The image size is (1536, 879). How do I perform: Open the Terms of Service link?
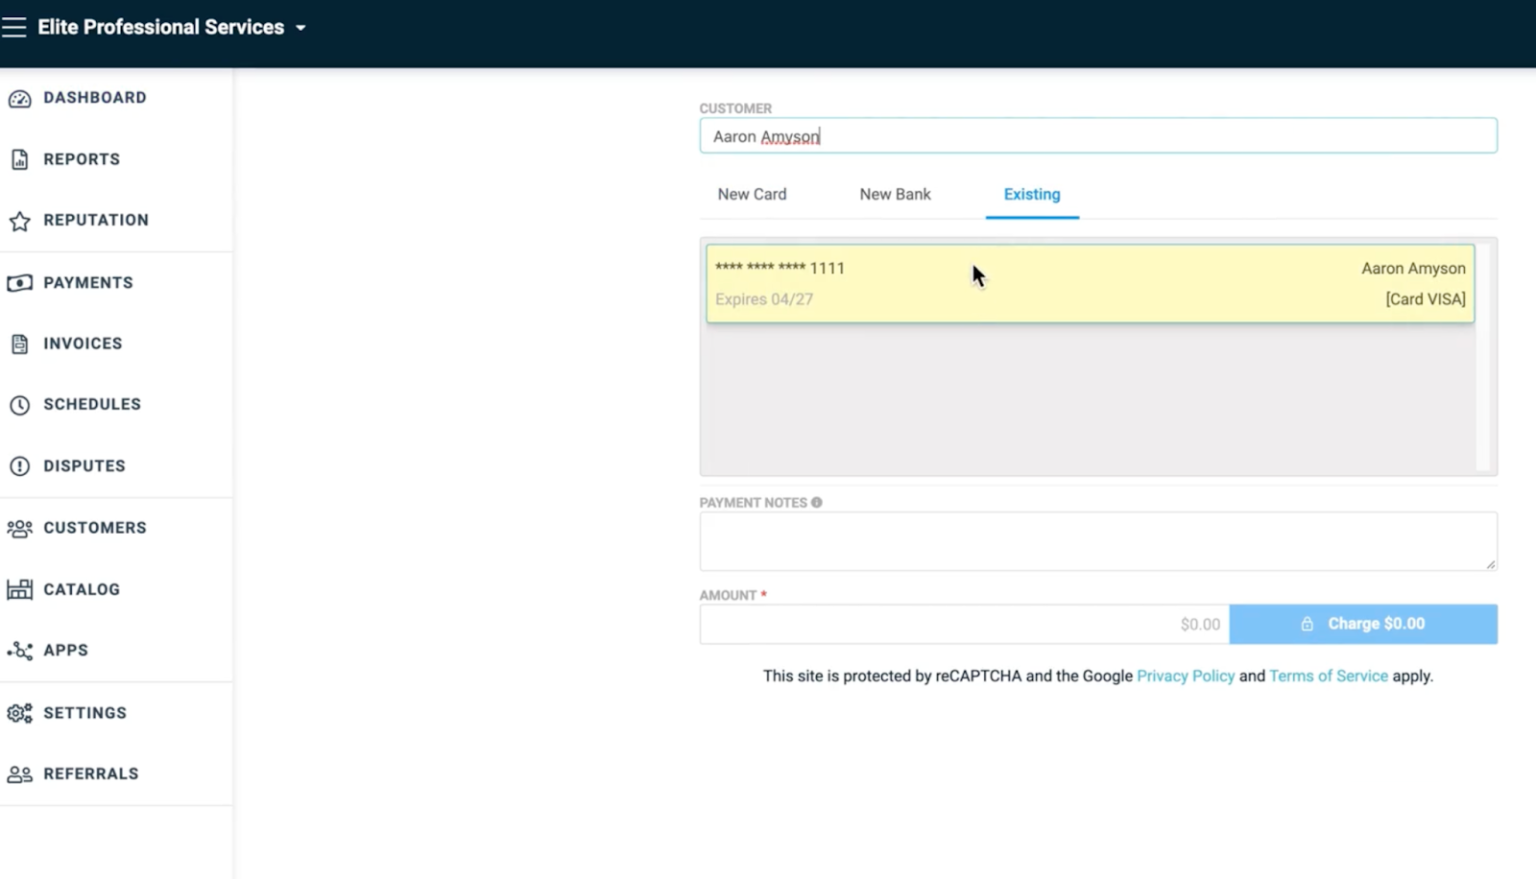[x=1327, y=676]
